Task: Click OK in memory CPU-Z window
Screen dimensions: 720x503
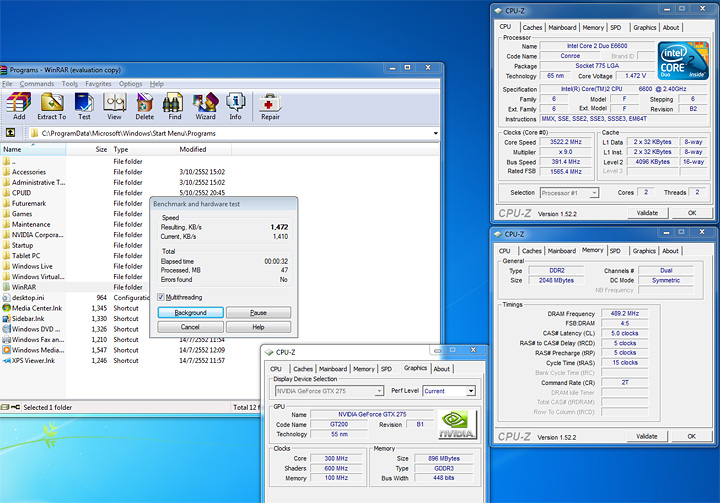Action: tap(692, 436)
